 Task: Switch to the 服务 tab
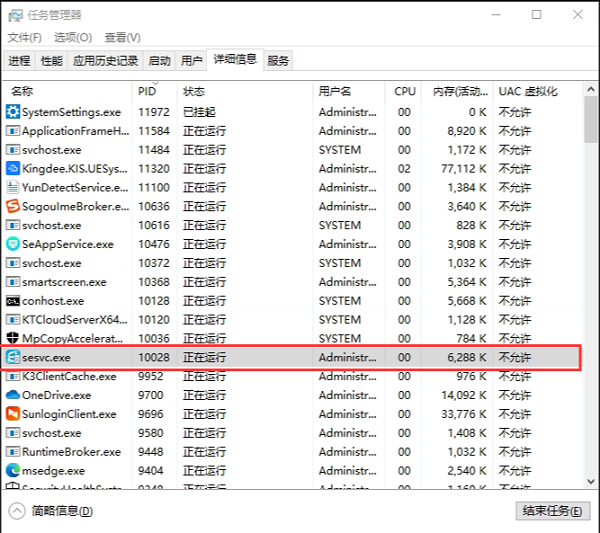pos(278,61)
